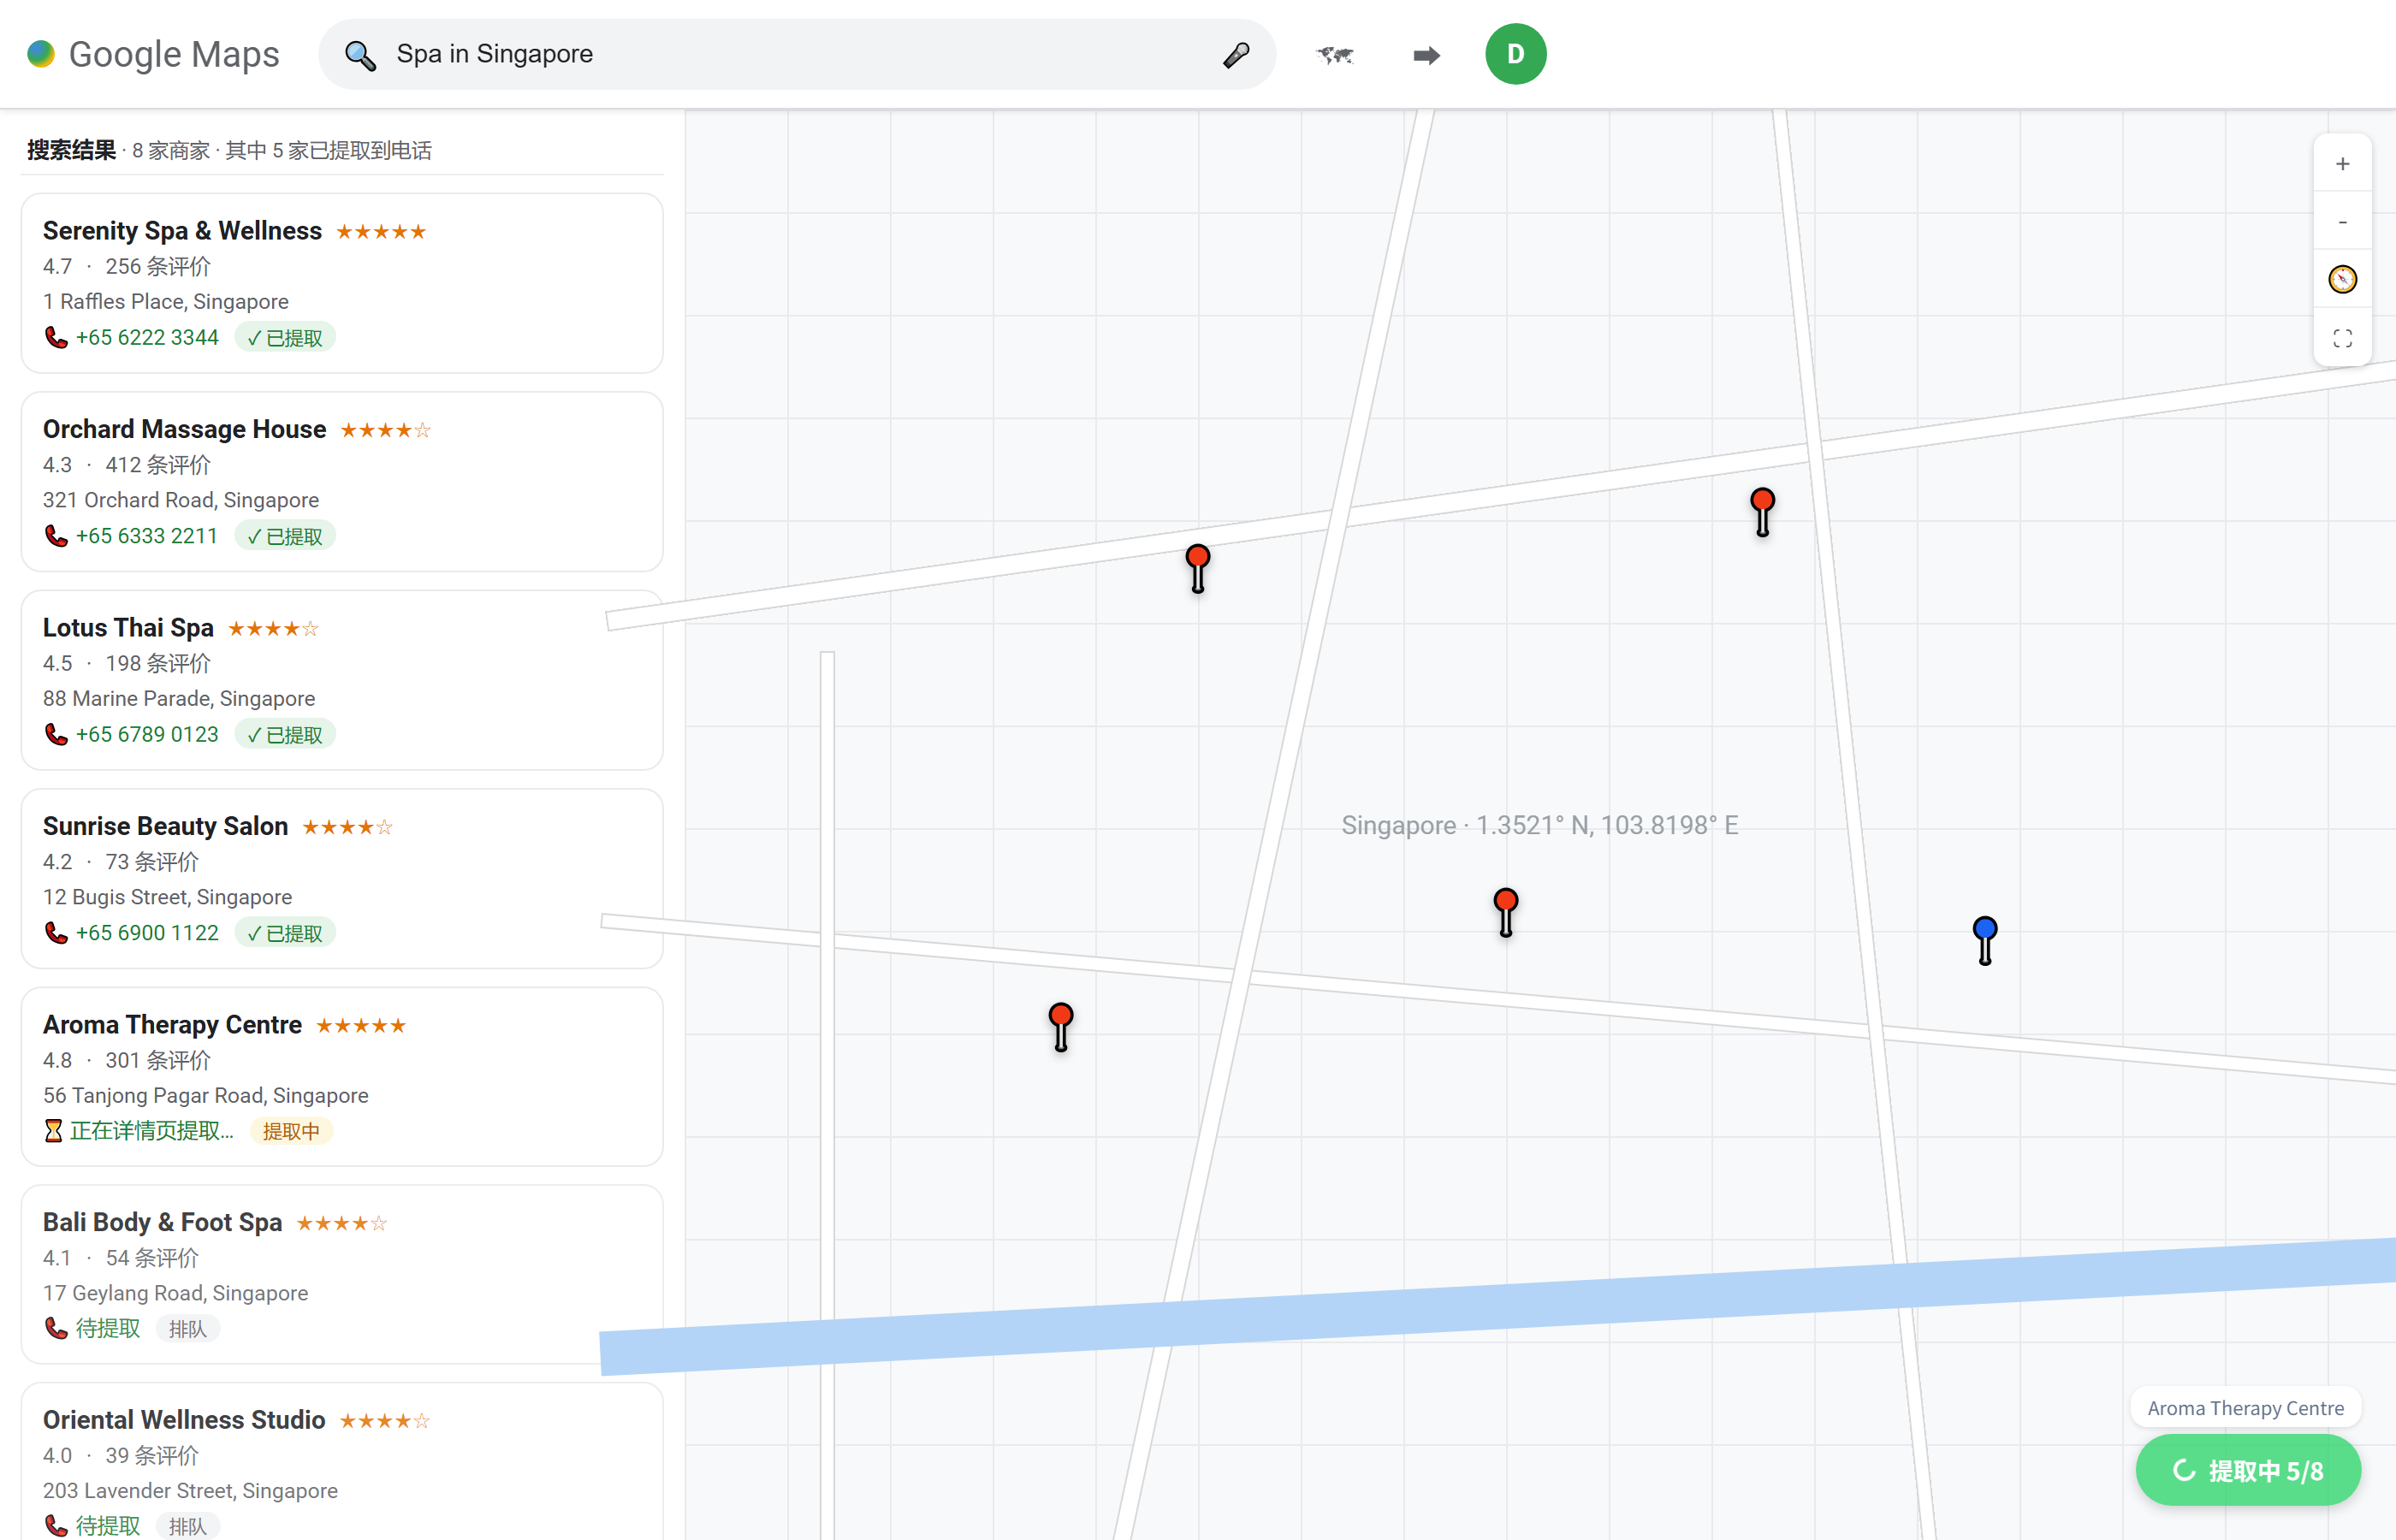The height and width of the screenshot is (1540, 2396).
Task: Click the phone icon for Oriental Wellness Studio
Action: pos(56,1526)
